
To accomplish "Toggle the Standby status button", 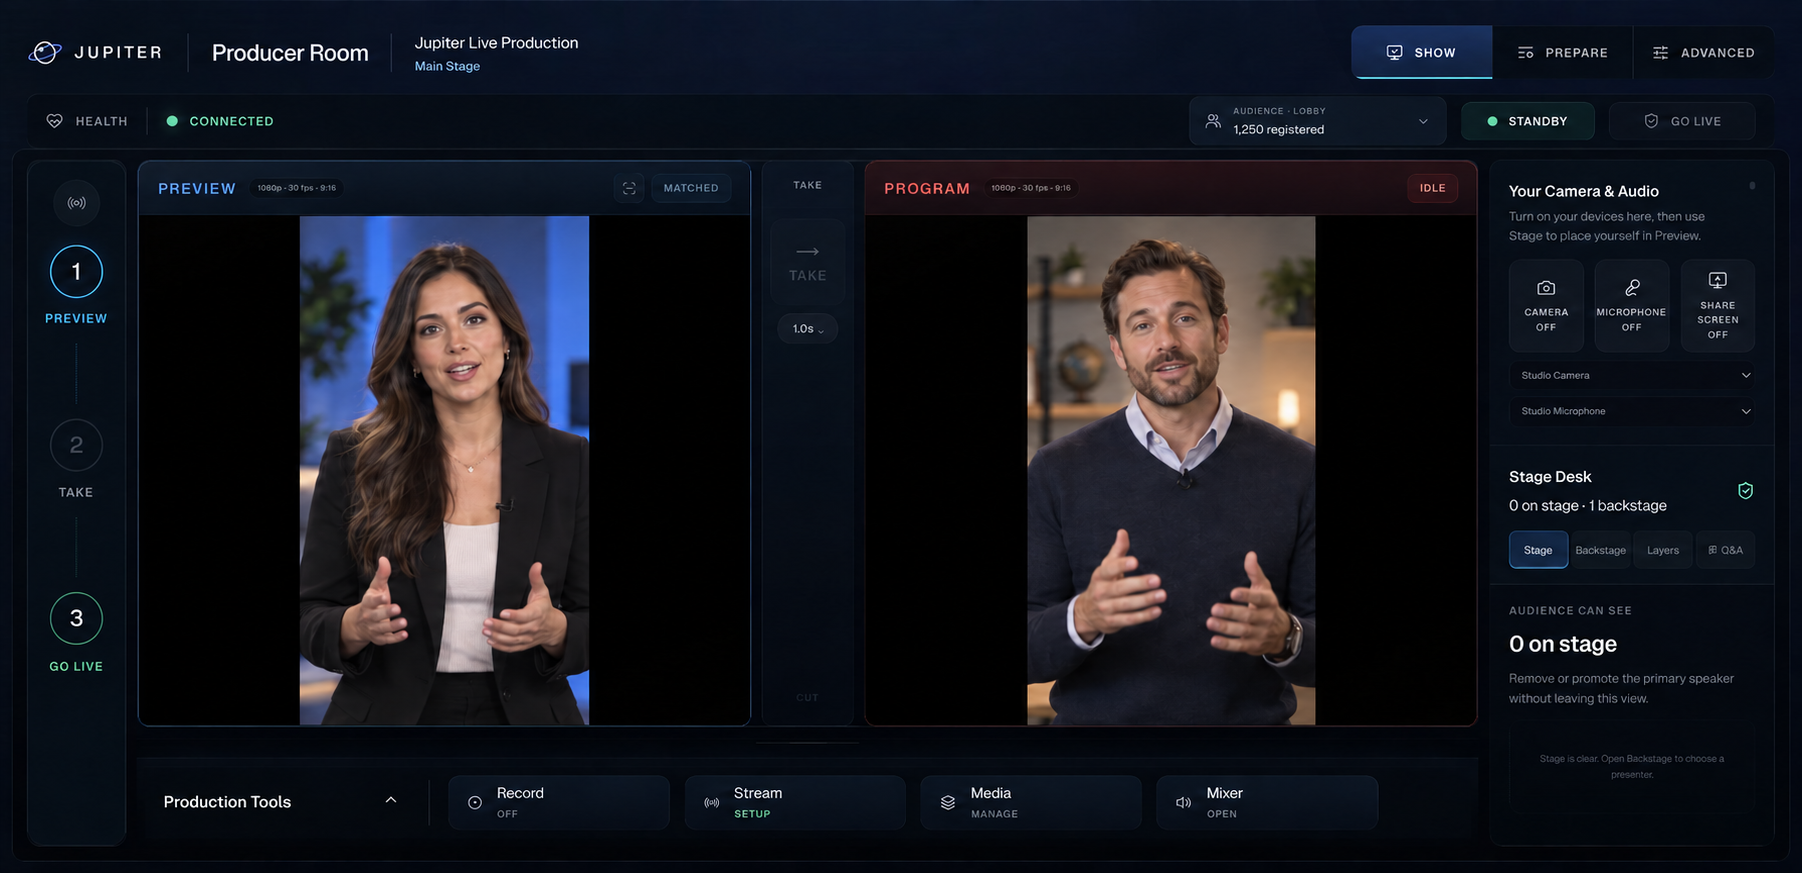I will click(x=1528, y=121).
